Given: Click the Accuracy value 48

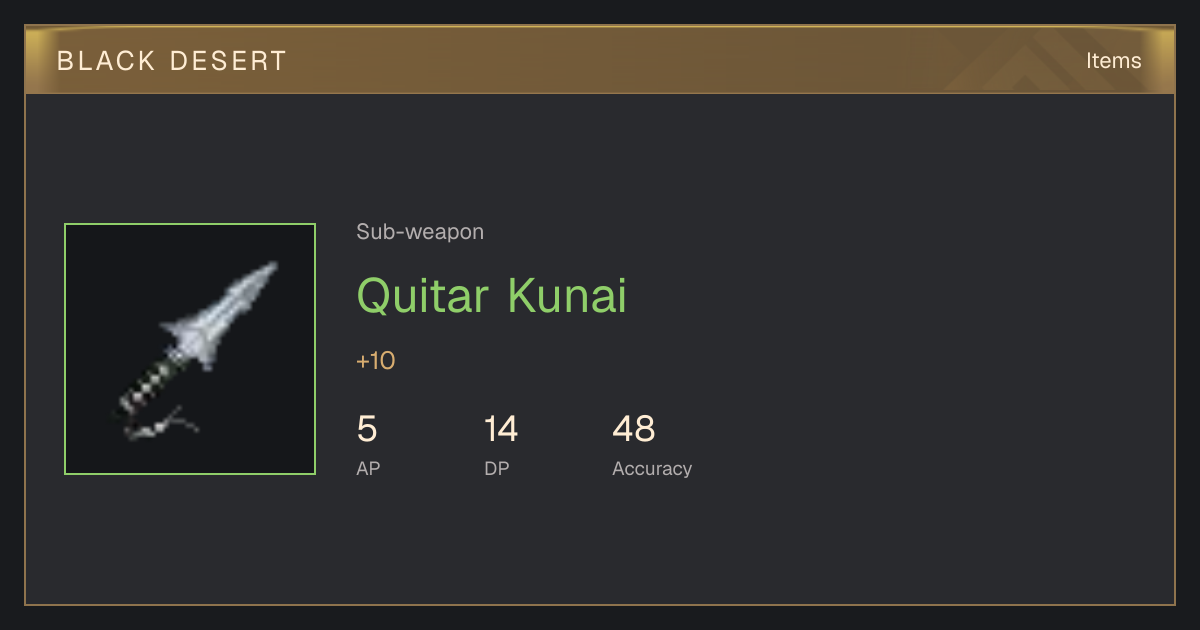Looking at the screenshot, I should point(634,429).
